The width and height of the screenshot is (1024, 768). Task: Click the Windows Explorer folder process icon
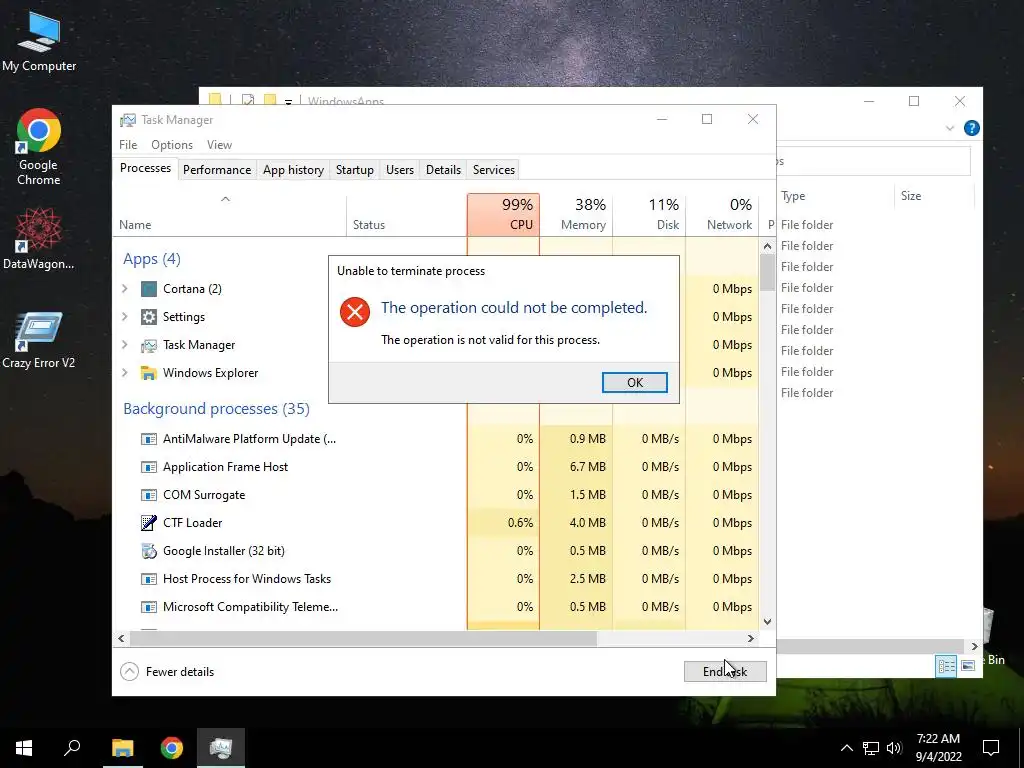coord(149,373)
